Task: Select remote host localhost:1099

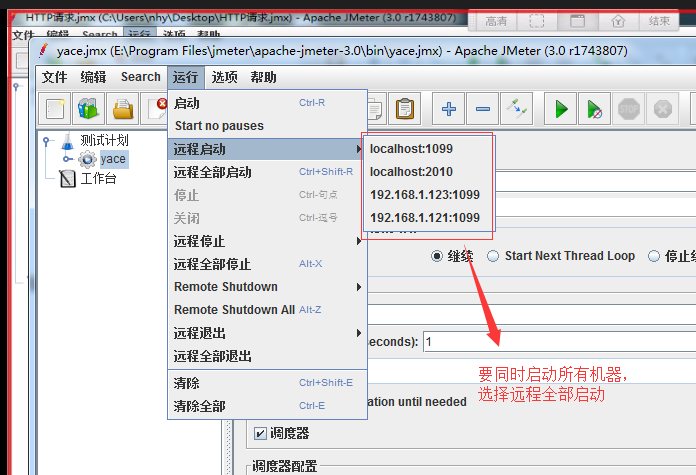Action: [x=428, y=149]
